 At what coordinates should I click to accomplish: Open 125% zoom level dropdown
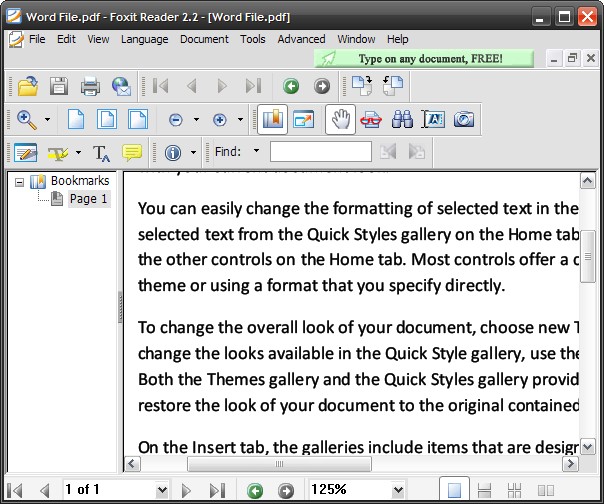click(x=398, y=490)
